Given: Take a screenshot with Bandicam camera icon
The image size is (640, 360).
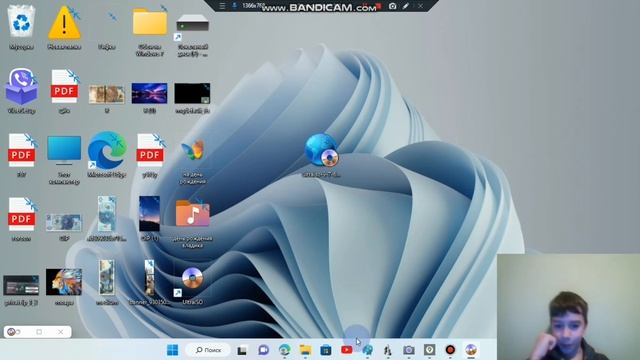Looking at the screenshot, I should click(392, 6).
